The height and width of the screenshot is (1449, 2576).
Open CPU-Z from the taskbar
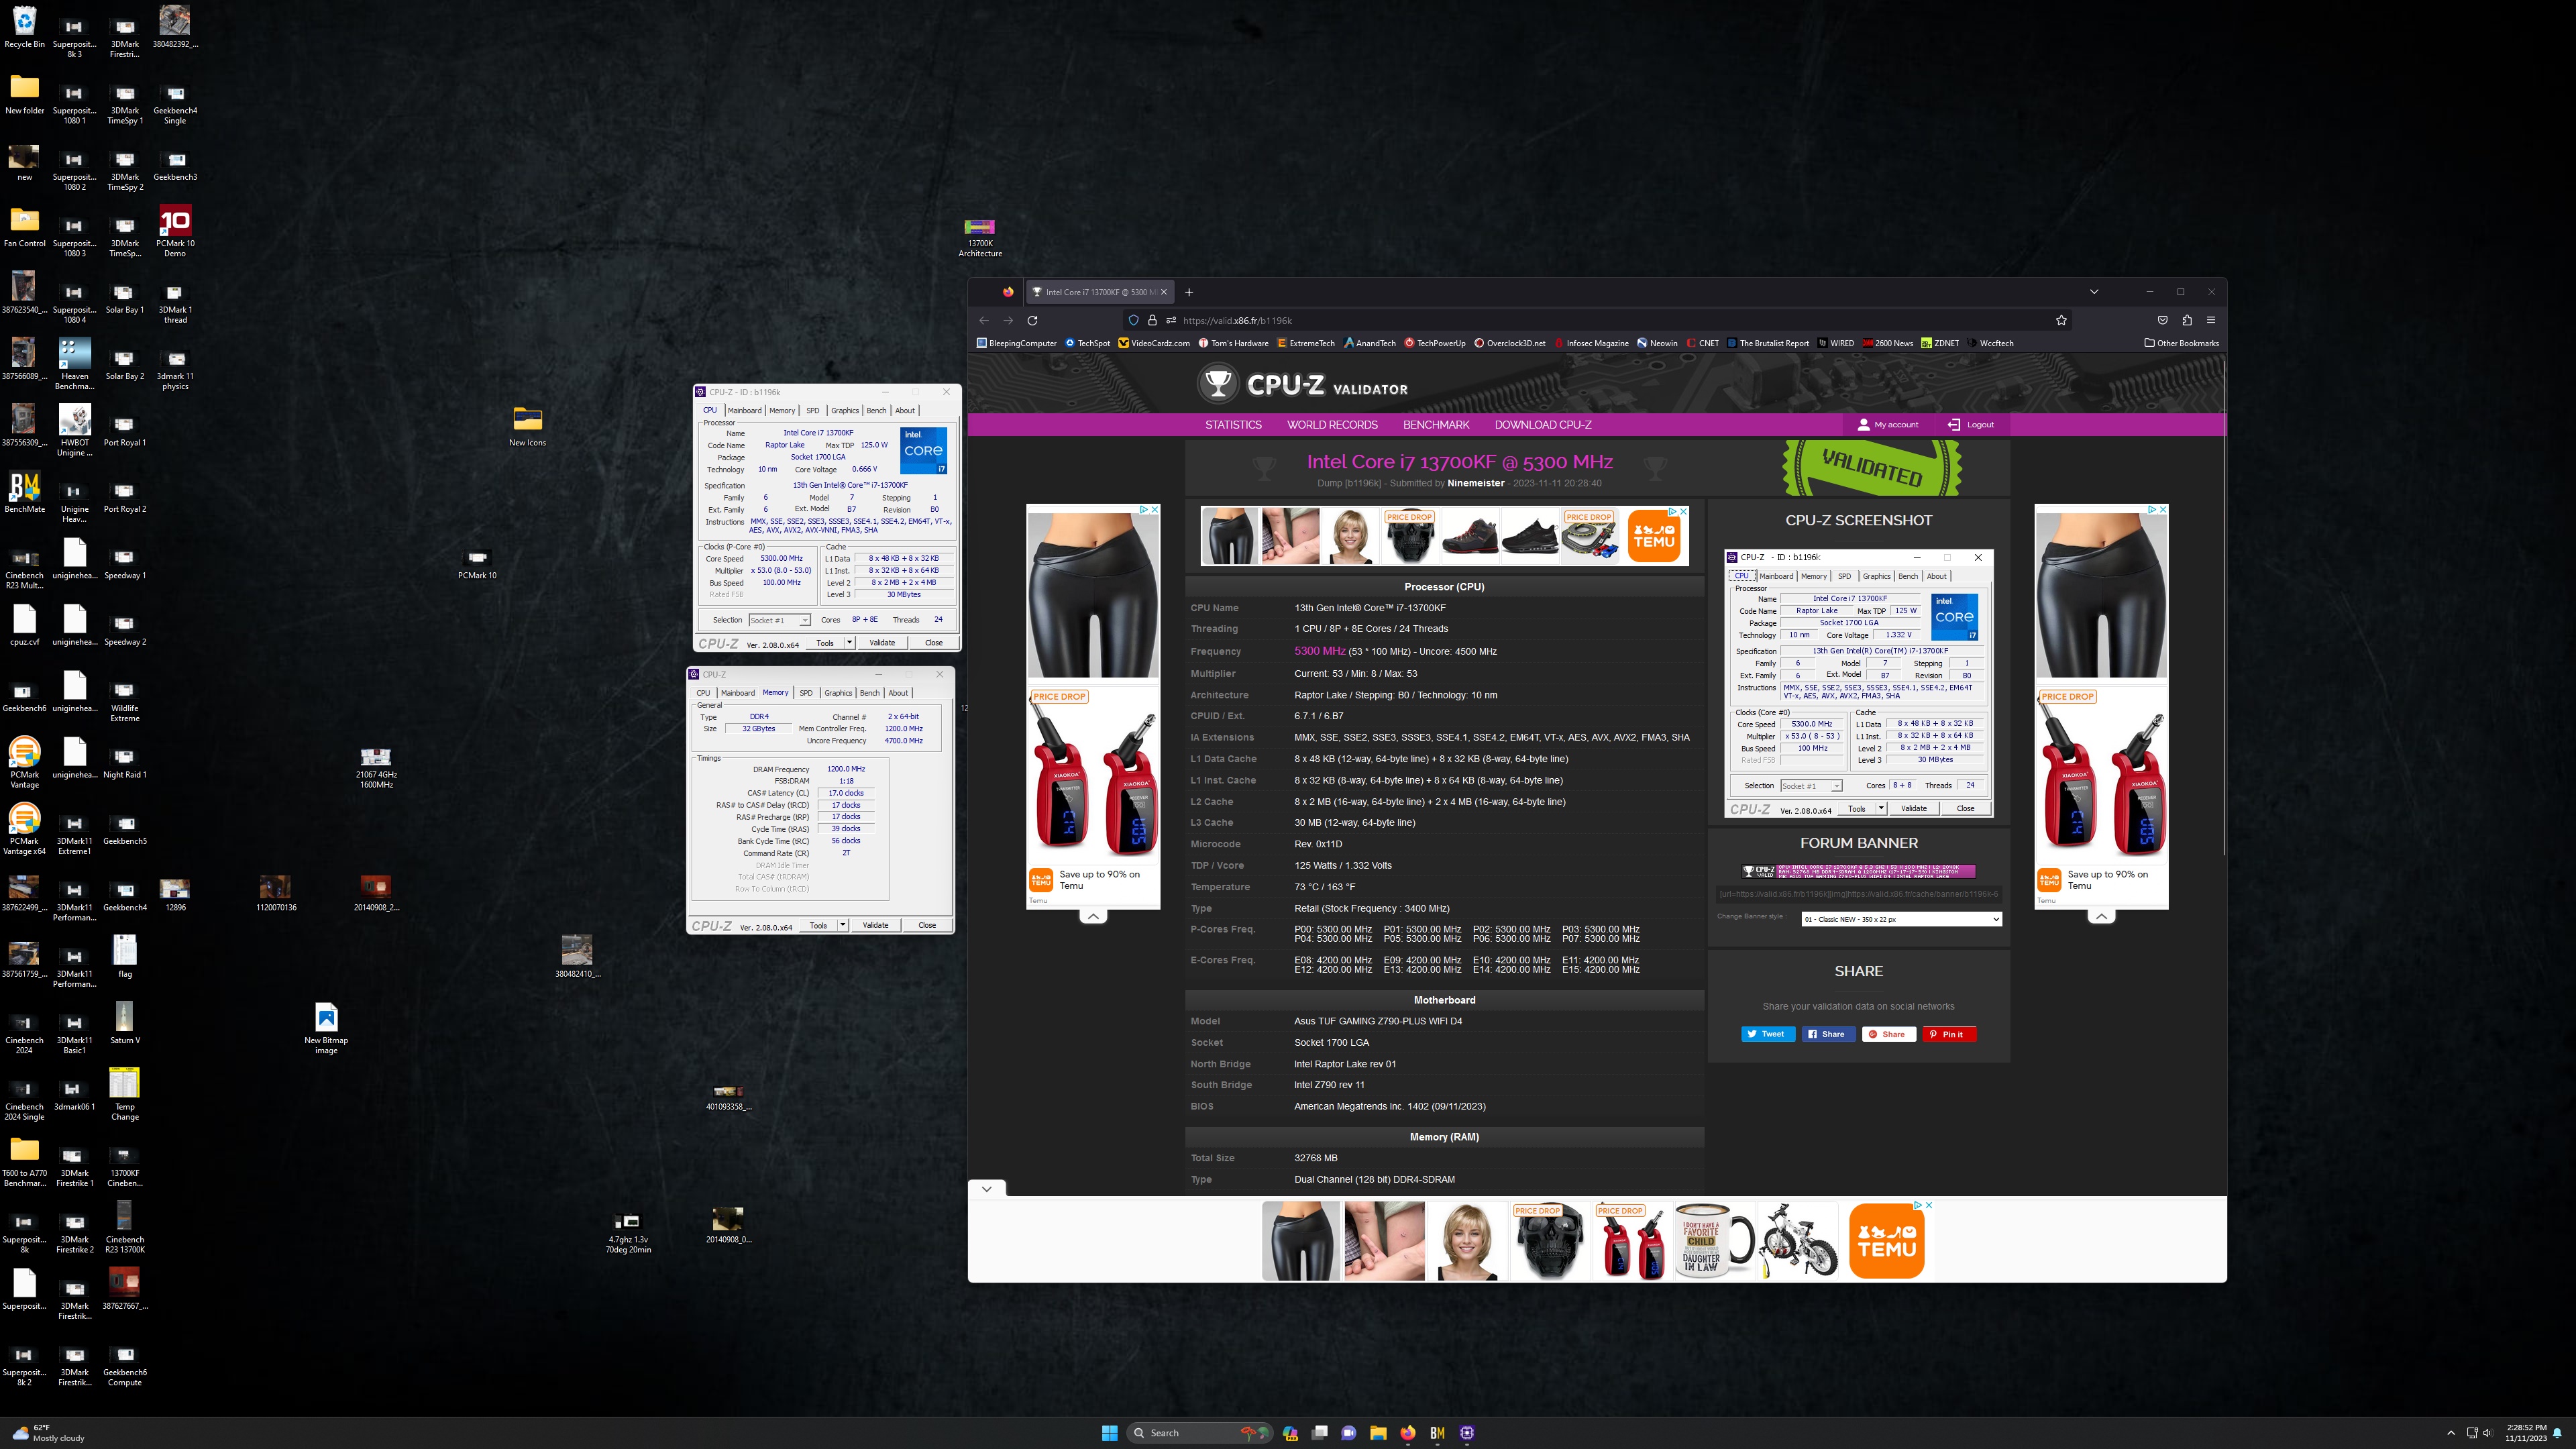(x=1467, y=1432)
